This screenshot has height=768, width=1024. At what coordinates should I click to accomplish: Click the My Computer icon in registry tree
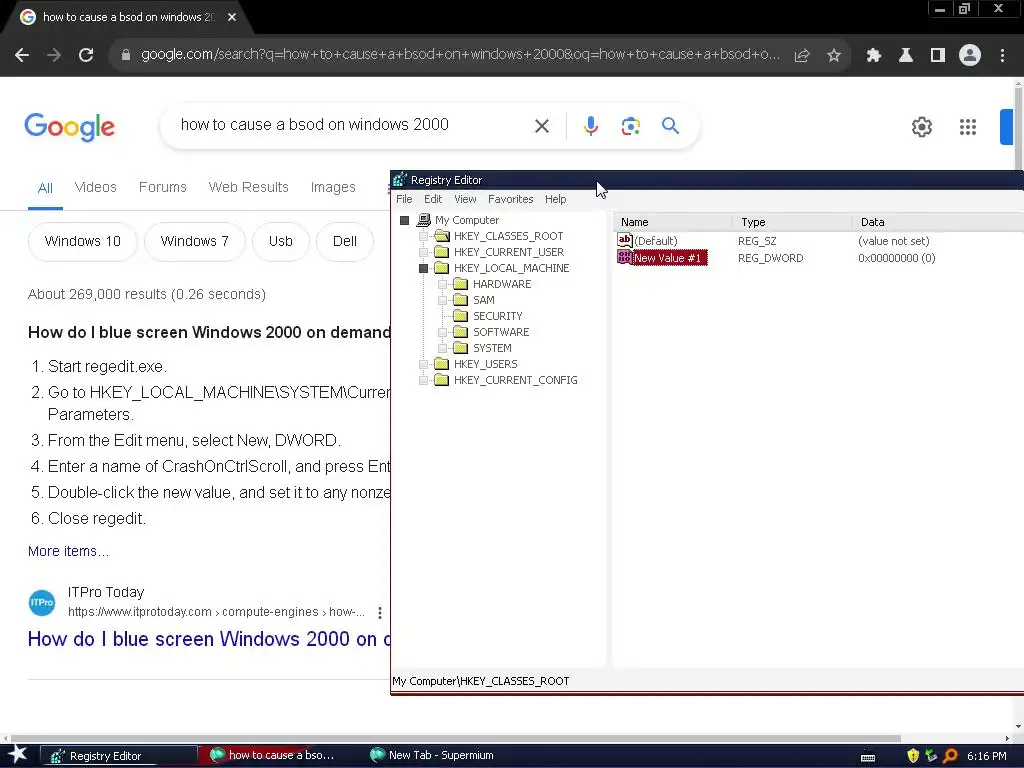[424, 220]
